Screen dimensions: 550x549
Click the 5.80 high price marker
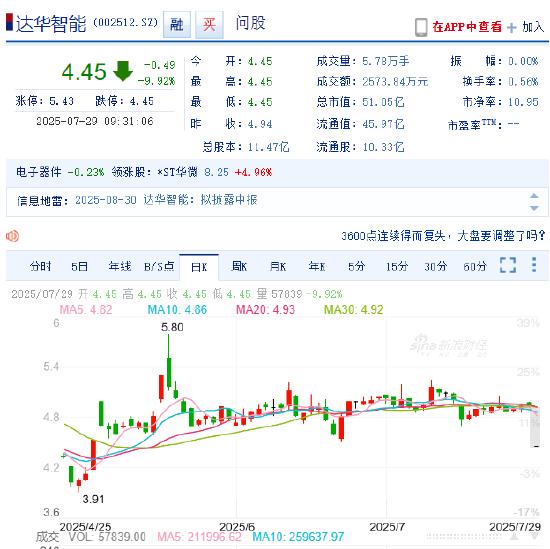172,327
